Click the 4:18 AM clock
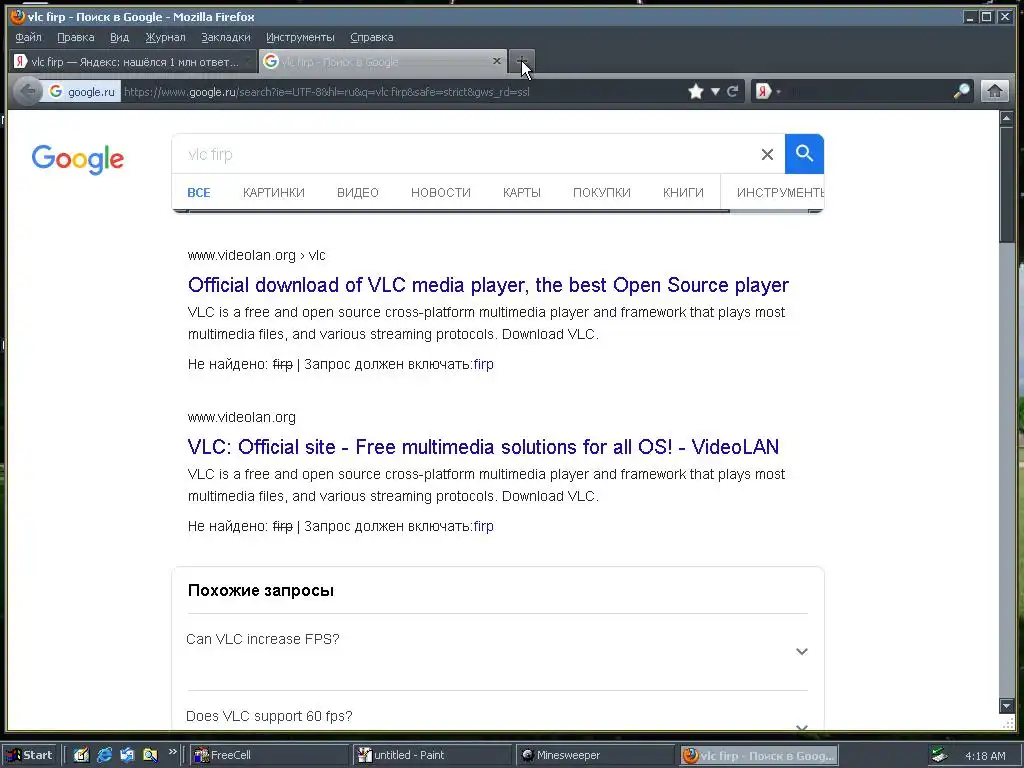Viewport: 1024px width, 768px height. (x=985, y=756)
